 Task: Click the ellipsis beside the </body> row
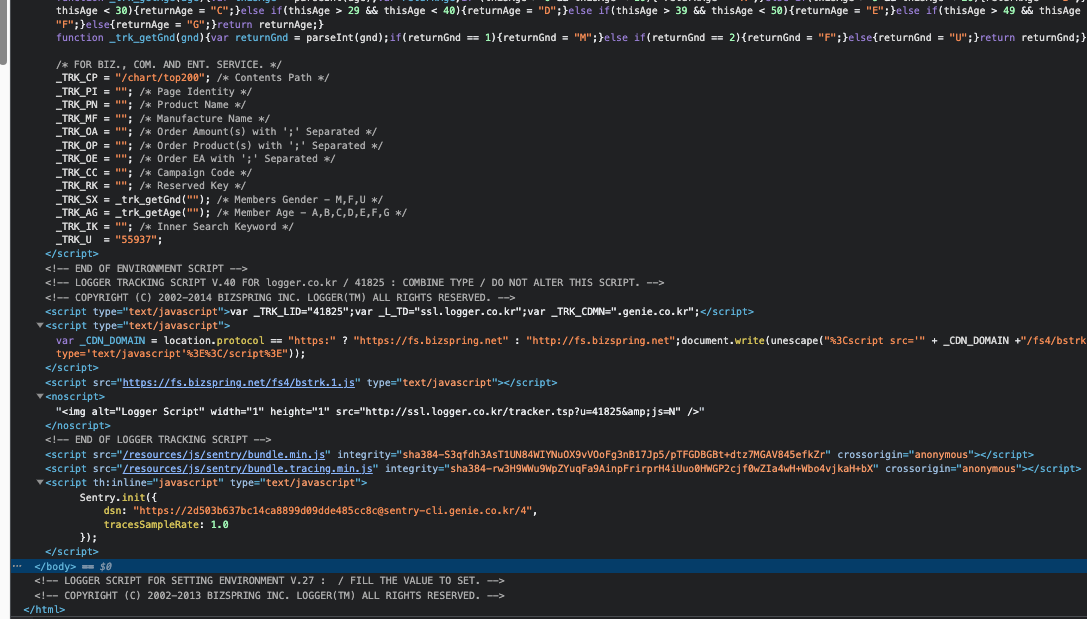tap(17, 566)
